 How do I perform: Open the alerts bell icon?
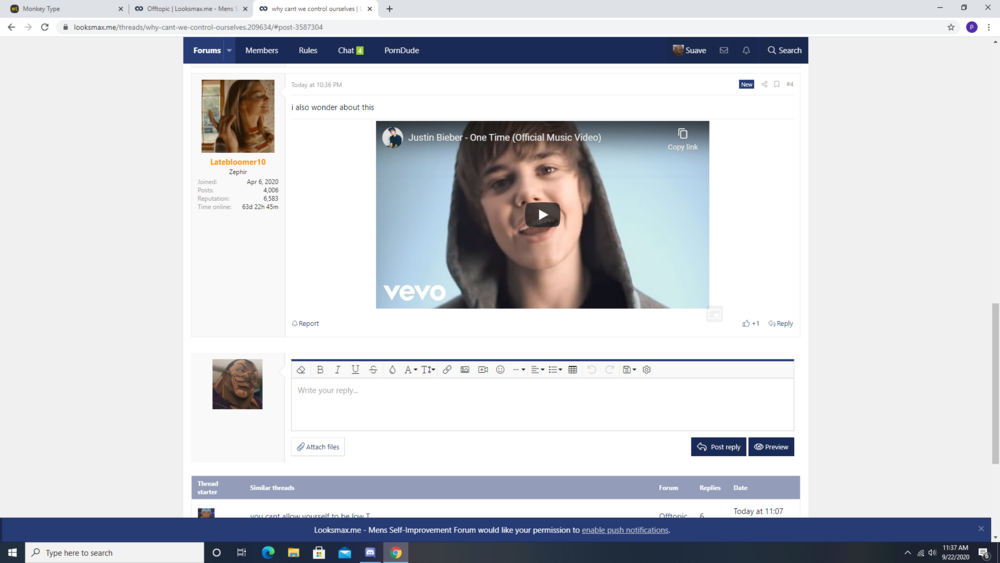click(x=746, y=50)
